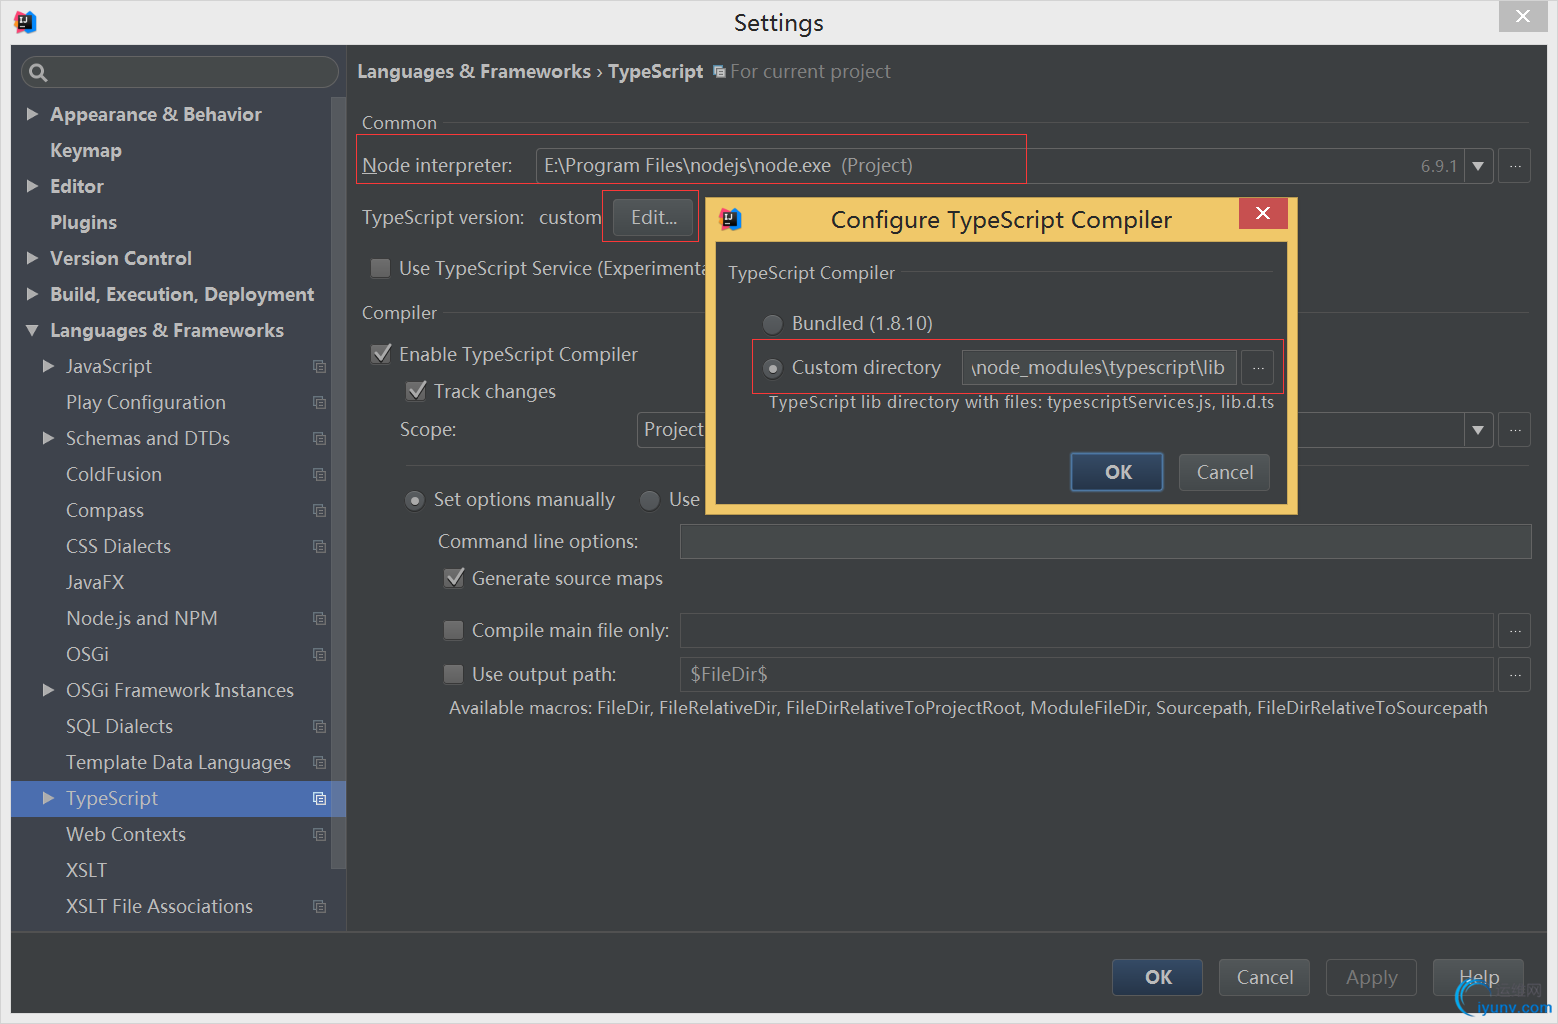Click project-level icon next to Node.js and NPM
Image resolution: width=1558 pixels, height=1024 pixels.
point(319,619)
